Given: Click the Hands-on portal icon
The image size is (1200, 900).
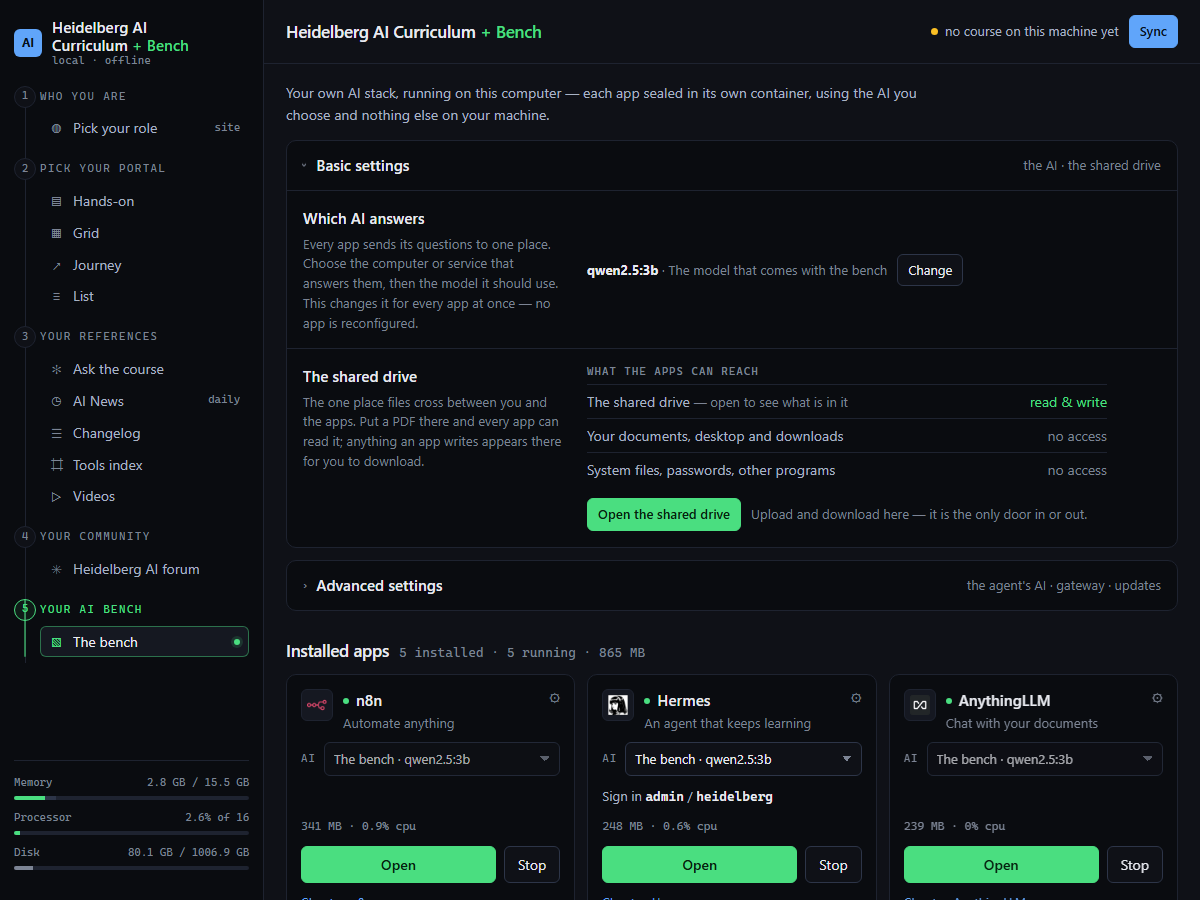Looking at the screenshot, I should pos(56,201).
